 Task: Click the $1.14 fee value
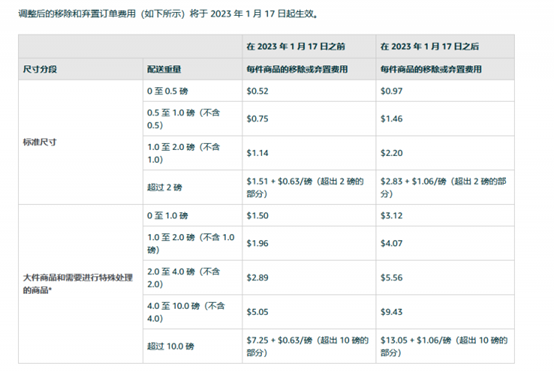coord(257,153)
